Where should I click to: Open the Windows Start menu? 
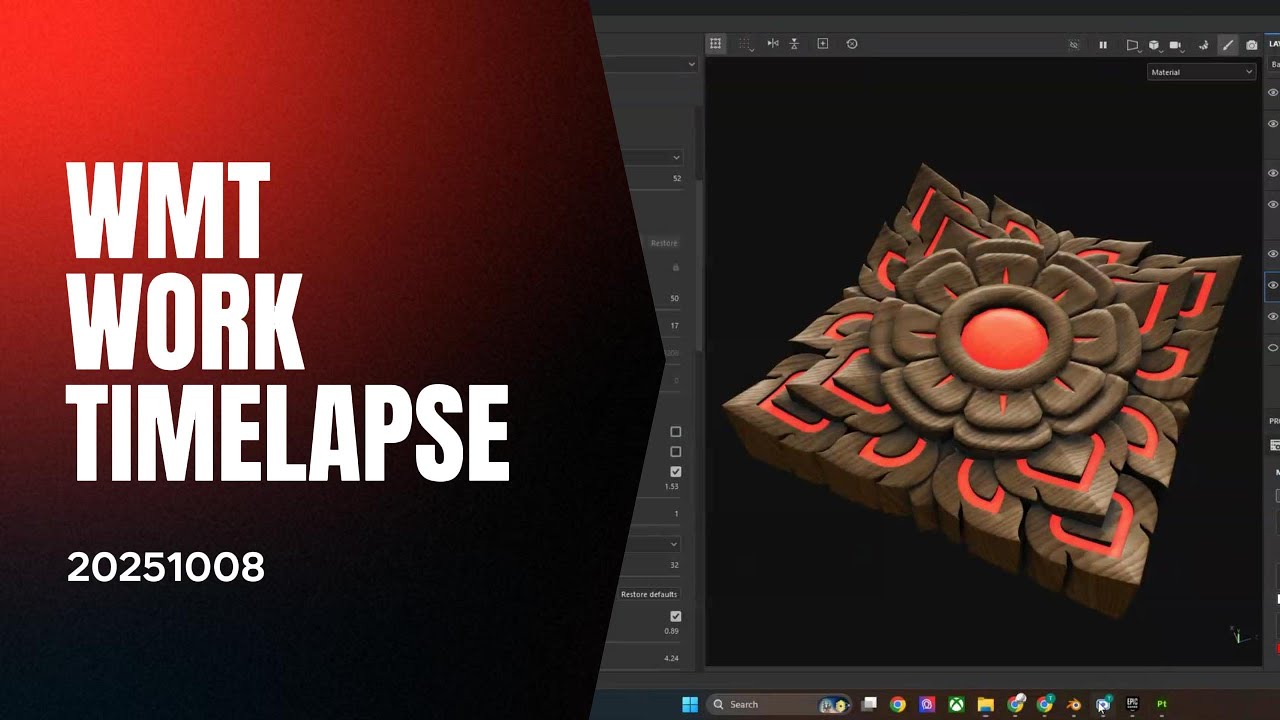pyautogui.click(x=689, y=704)
